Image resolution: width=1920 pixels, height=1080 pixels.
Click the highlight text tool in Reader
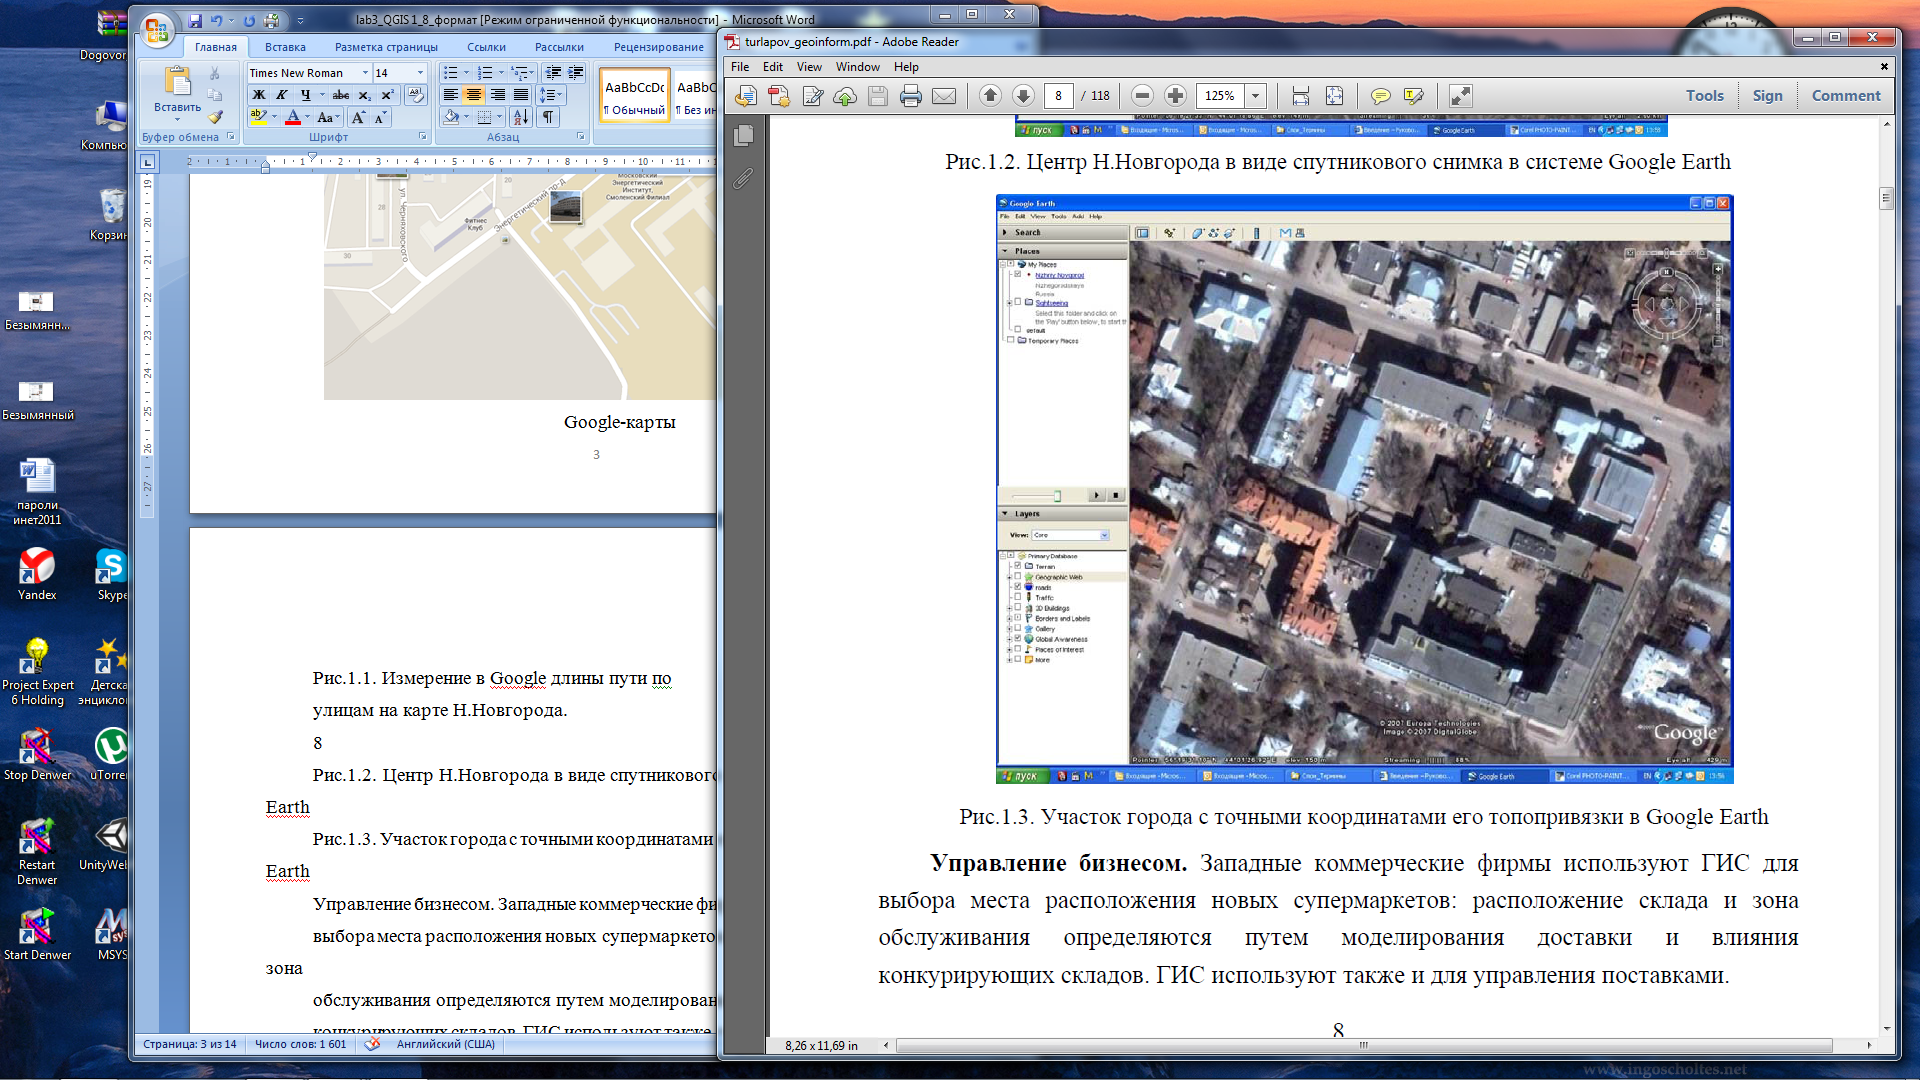[1413, 96]
